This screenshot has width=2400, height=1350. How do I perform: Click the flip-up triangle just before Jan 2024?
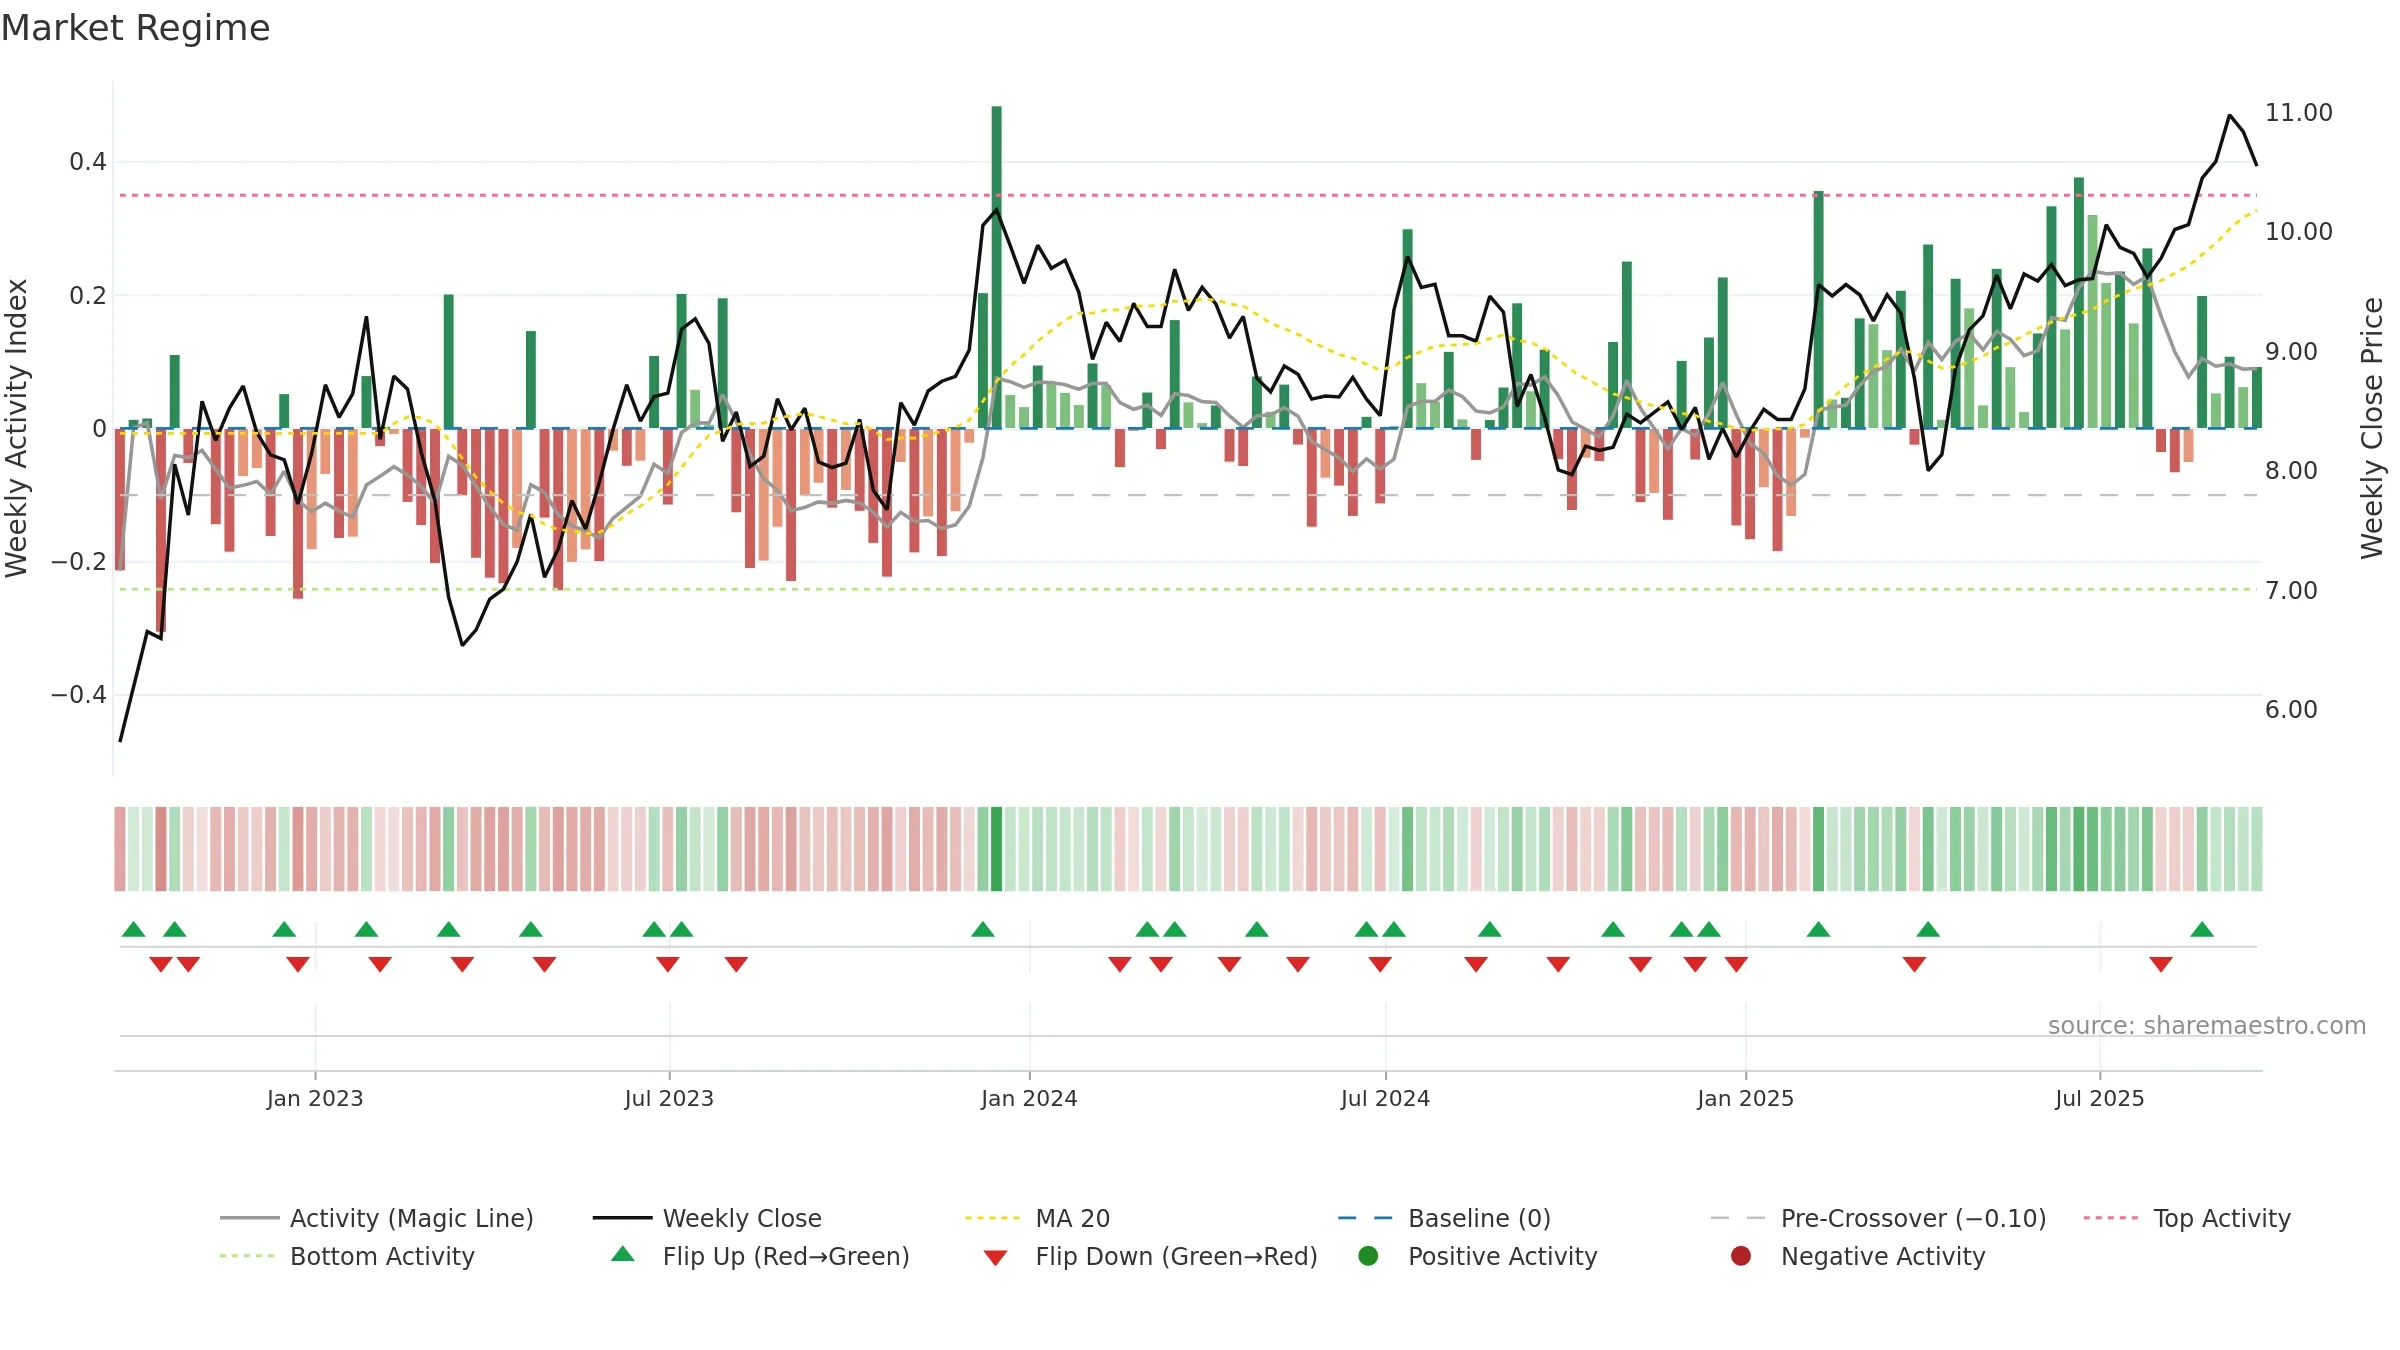(983, 929)
